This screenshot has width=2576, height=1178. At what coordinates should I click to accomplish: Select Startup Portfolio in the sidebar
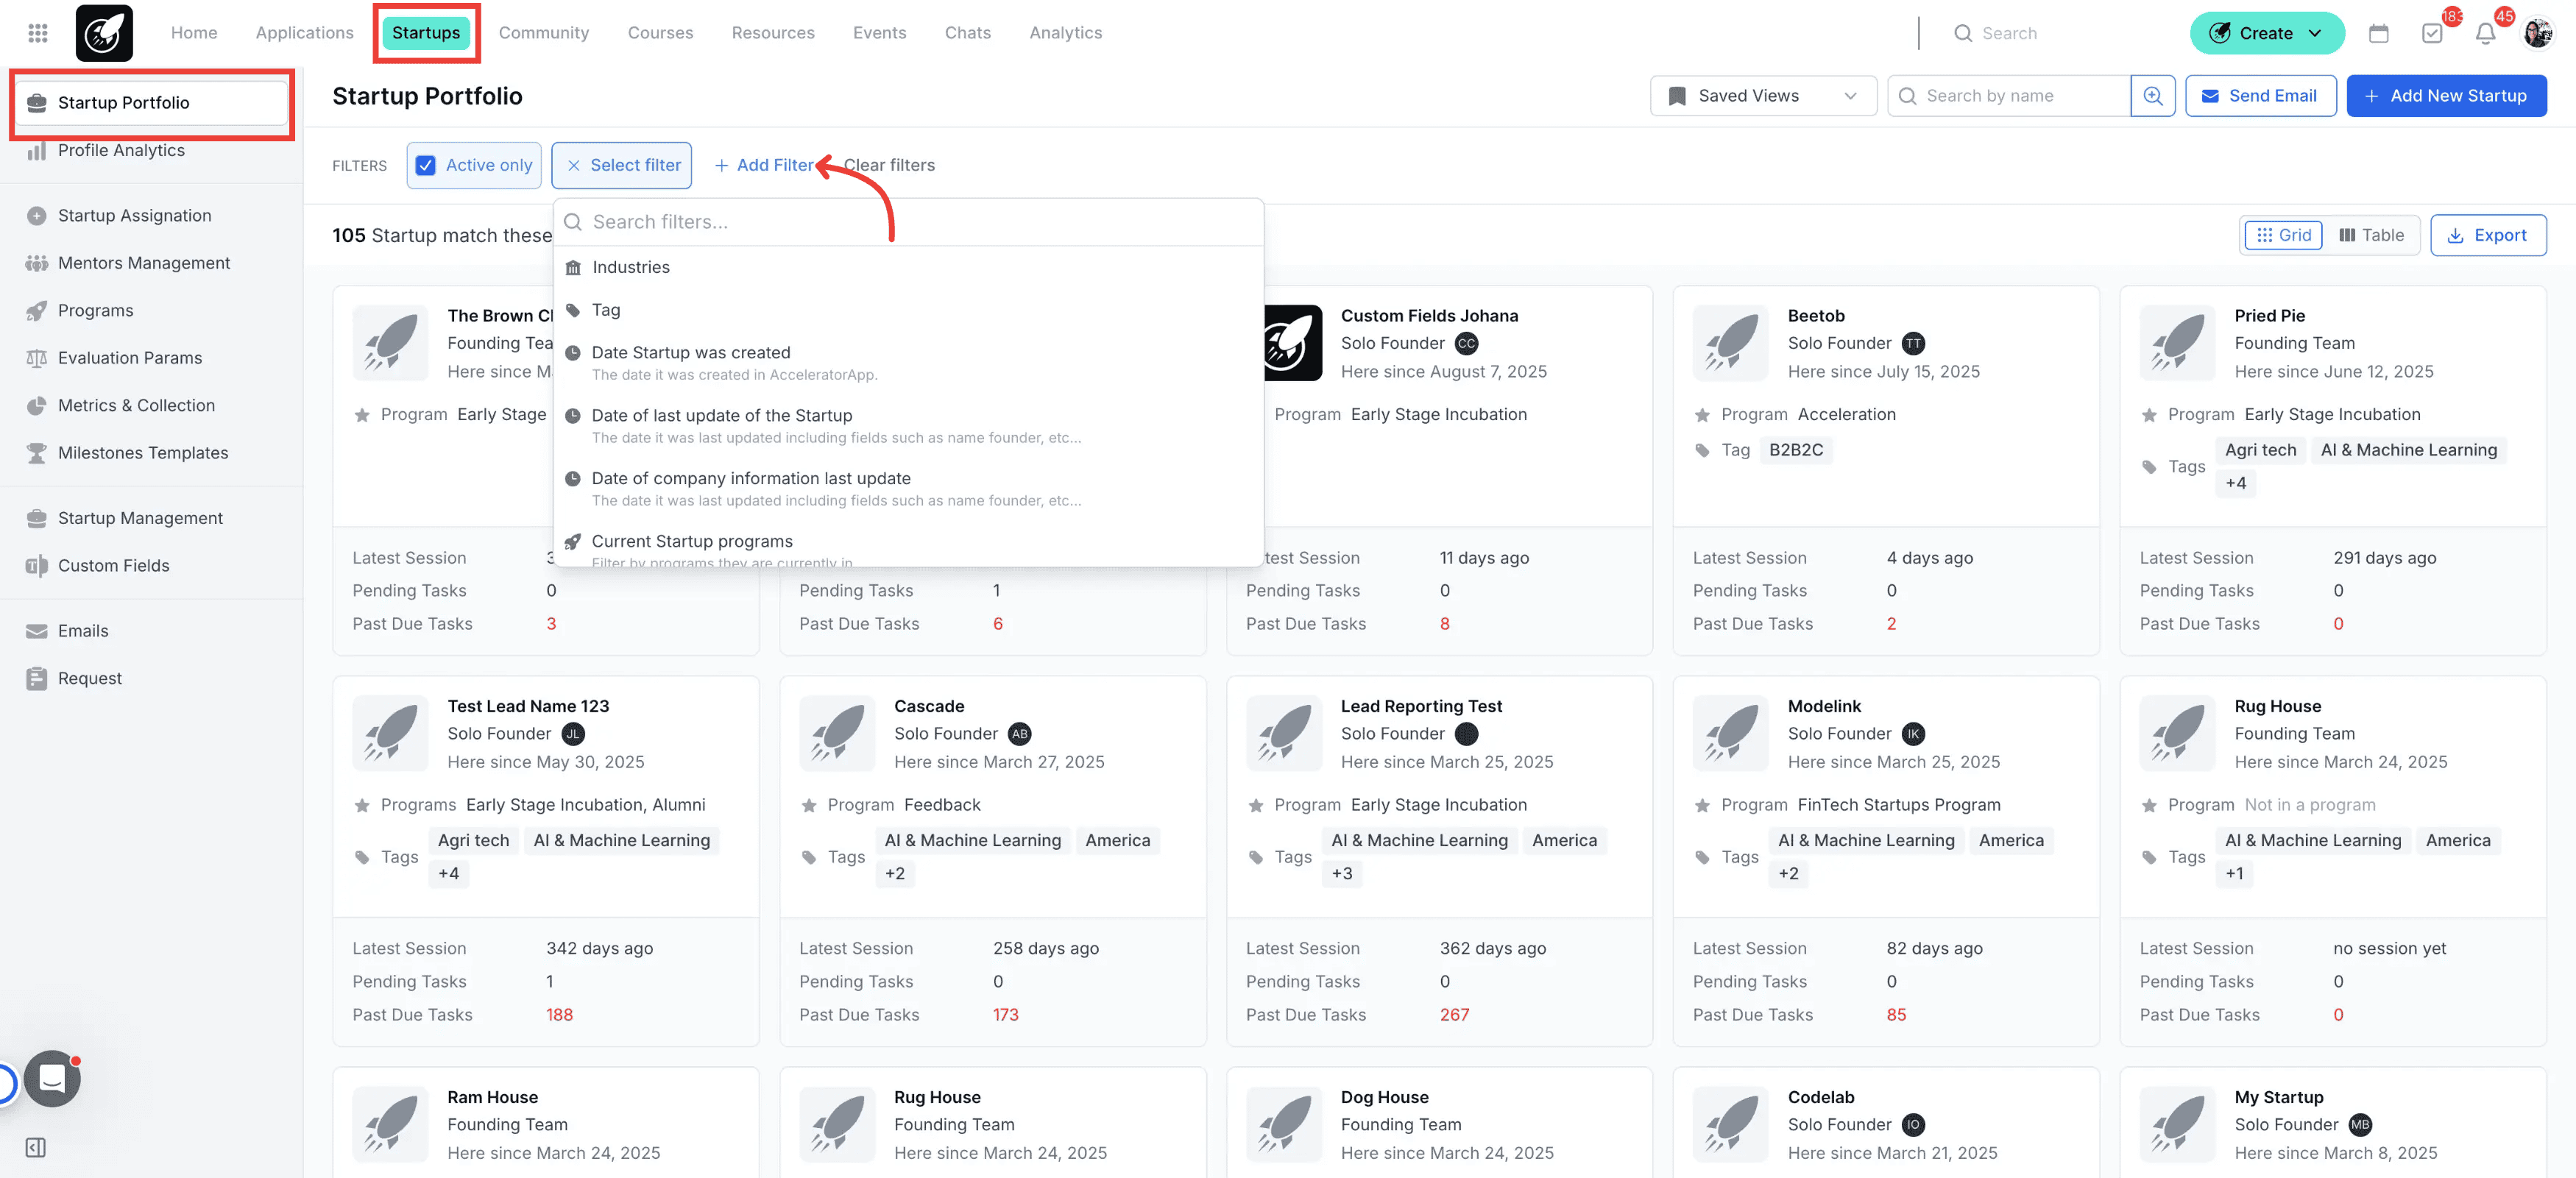(x=152, y=102)
